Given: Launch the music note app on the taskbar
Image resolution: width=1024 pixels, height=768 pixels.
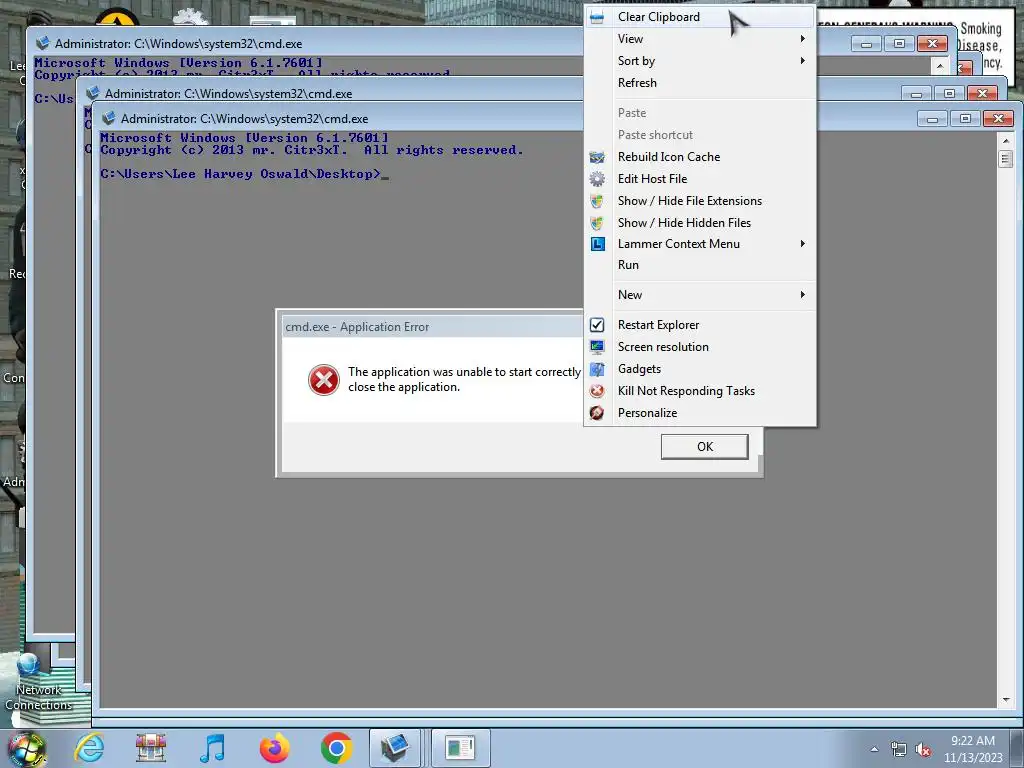Looking at the screenshot, I should tap(212, 748).
